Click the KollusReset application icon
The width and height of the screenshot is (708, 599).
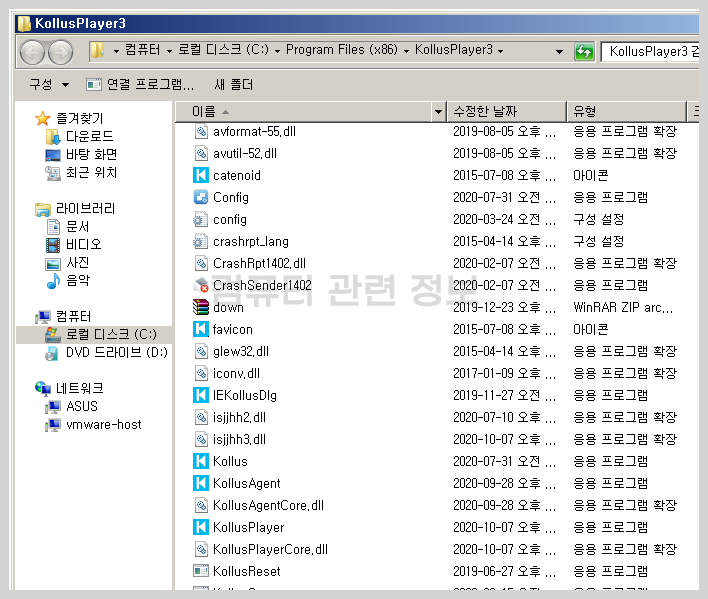(201, 571)
